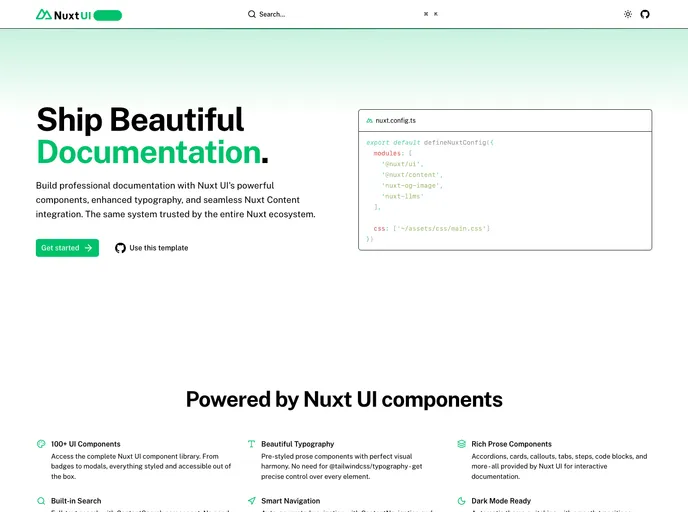Click the arrow icon in Get started
Image resolution: width=688 pixels, height=512 pixels.
point(88,248)
